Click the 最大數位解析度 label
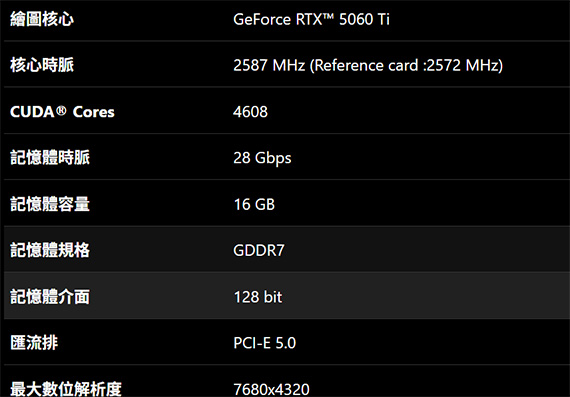The height and width of the screenshot is (397, 570). click(66, 389)
